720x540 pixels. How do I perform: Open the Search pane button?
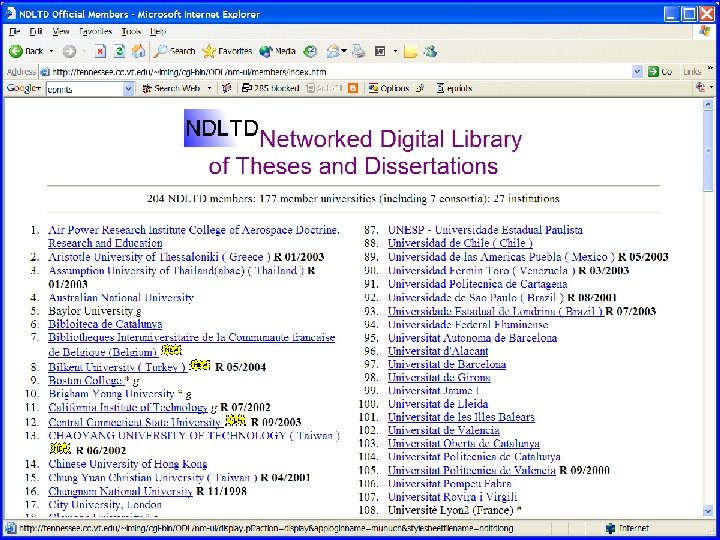[174, 51]
